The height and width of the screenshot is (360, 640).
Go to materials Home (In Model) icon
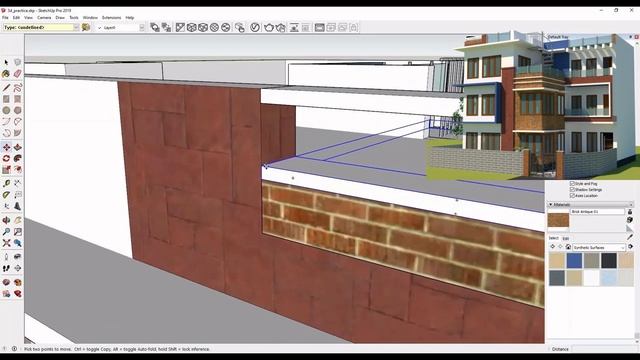click(568, 247)
